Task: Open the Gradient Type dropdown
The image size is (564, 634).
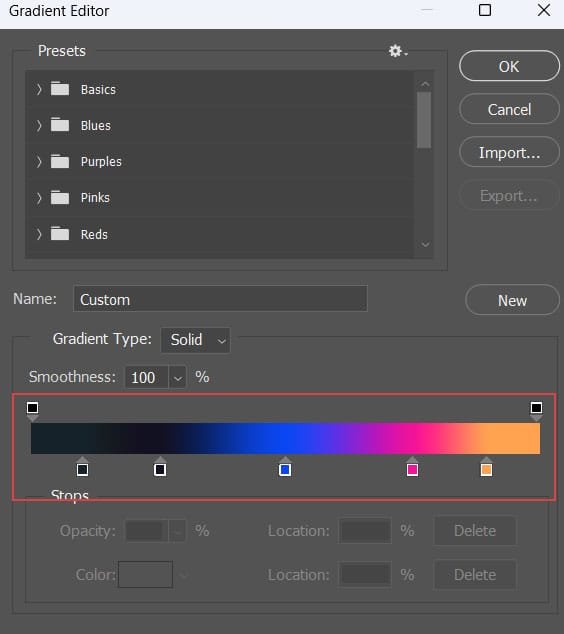Action: (196, 340)
